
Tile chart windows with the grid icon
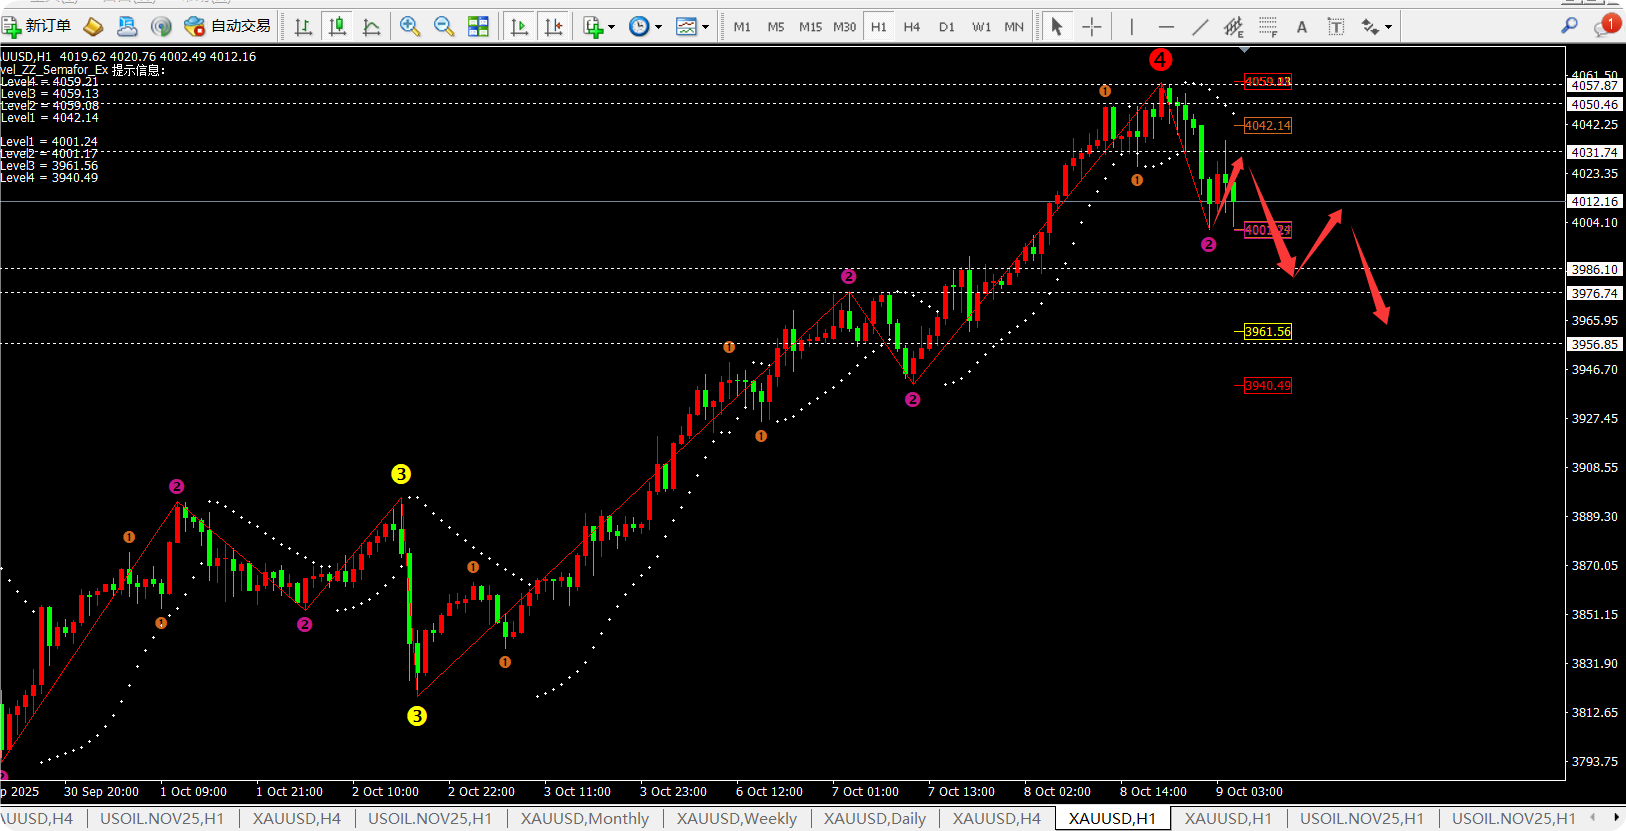click(x=479, y=27)
